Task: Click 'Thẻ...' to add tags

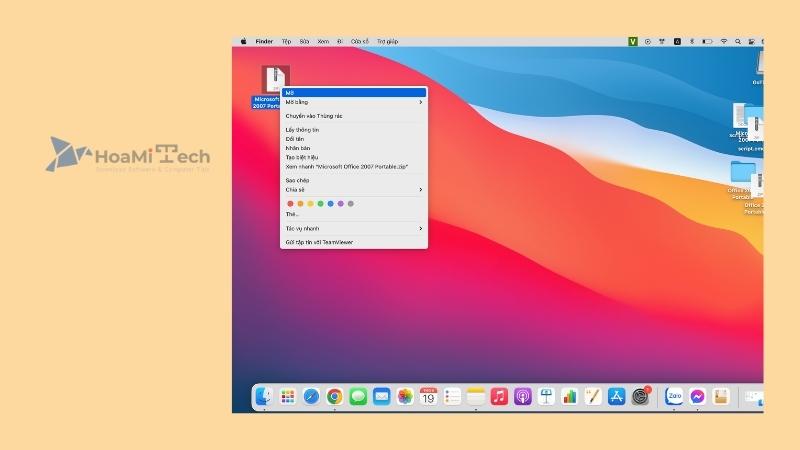Action: tap(292, 214)
